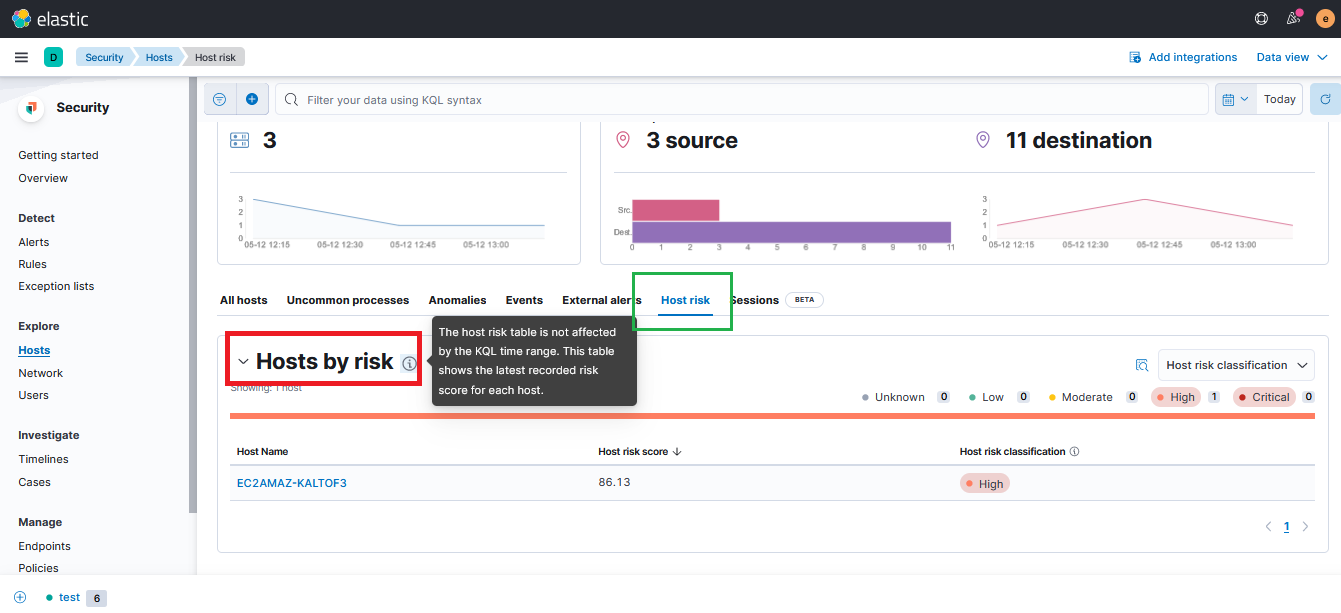Open the Elastic main navigation hamburger menu
Viewport: 1341px width, 613px height.
21,57
